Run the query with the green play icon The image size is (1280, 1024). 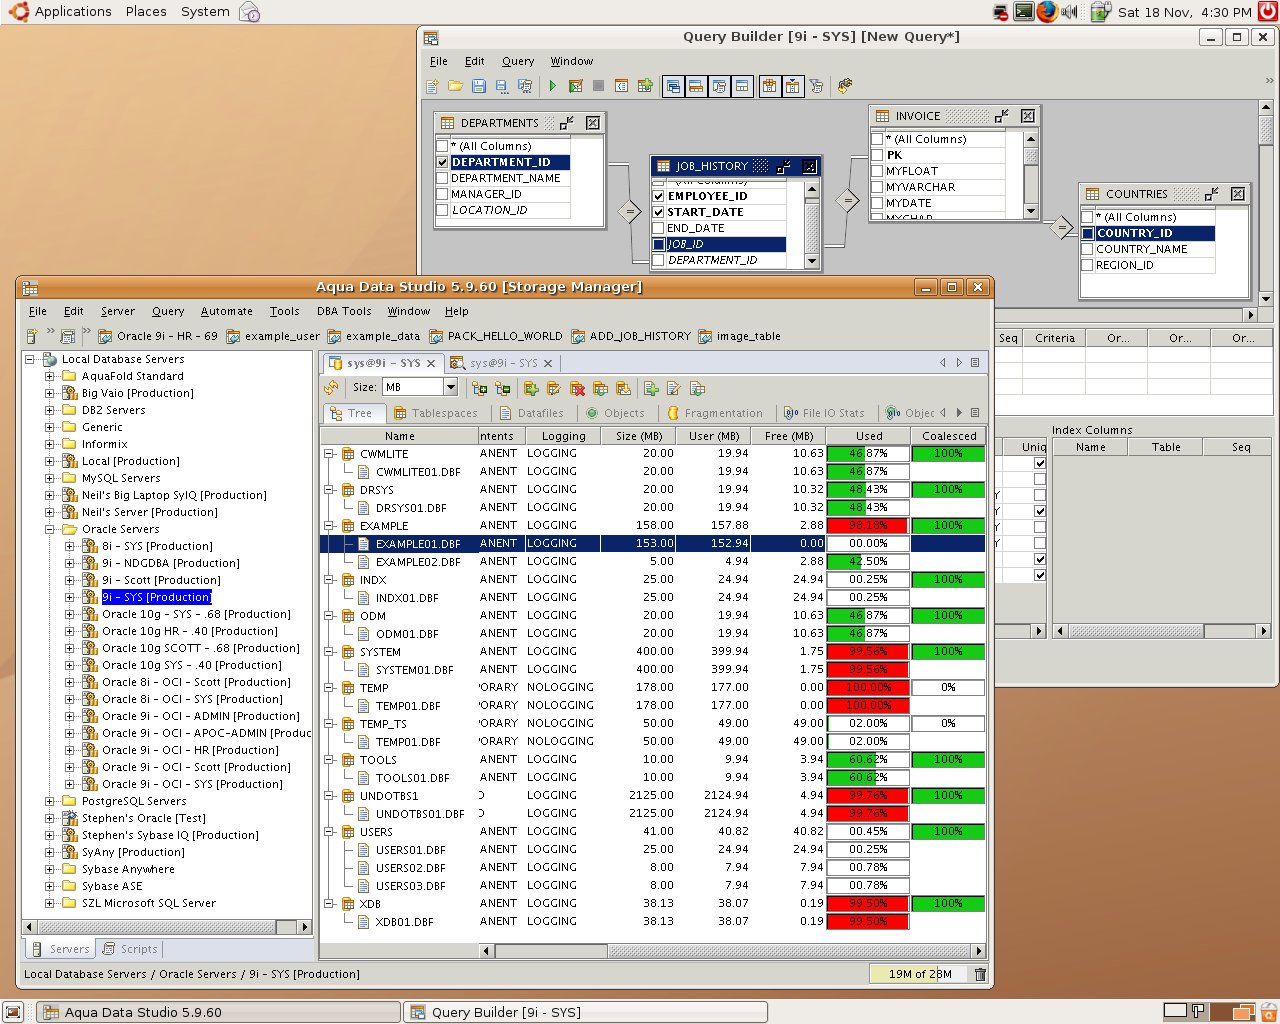tap(552, 87)
